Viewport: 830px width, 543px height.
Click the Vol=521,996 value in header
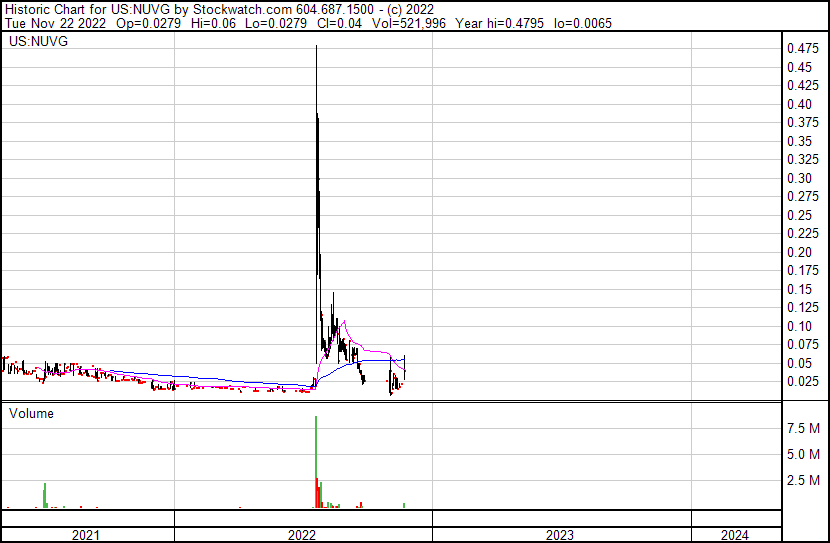coord(413,23)
